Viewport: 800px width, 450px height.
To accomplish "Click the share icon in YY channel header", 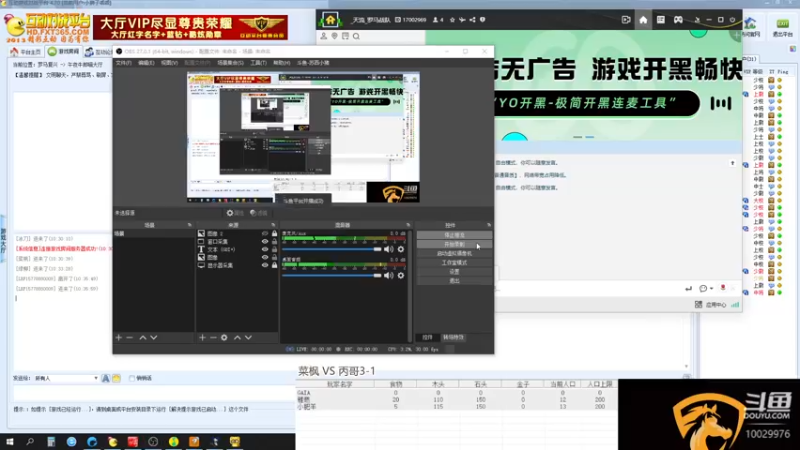I will pyautogui.click(x=472, y=20).
